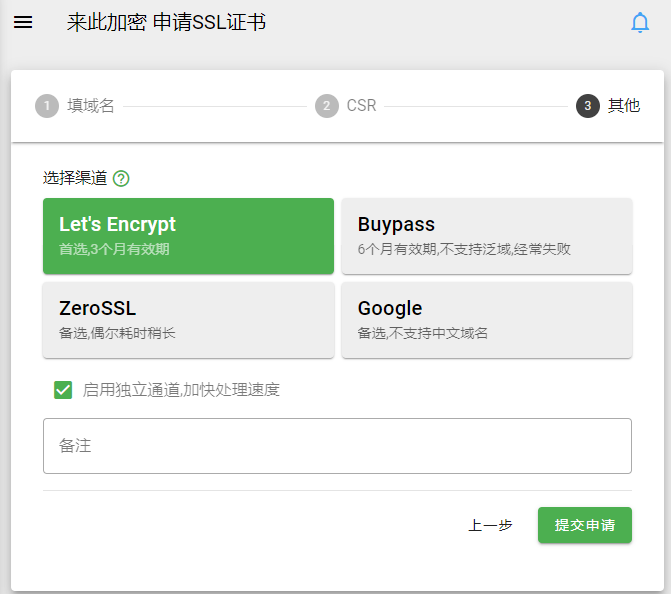Choose Google as the certificate channel
671x594 pixels.
[x=487, y=320]
